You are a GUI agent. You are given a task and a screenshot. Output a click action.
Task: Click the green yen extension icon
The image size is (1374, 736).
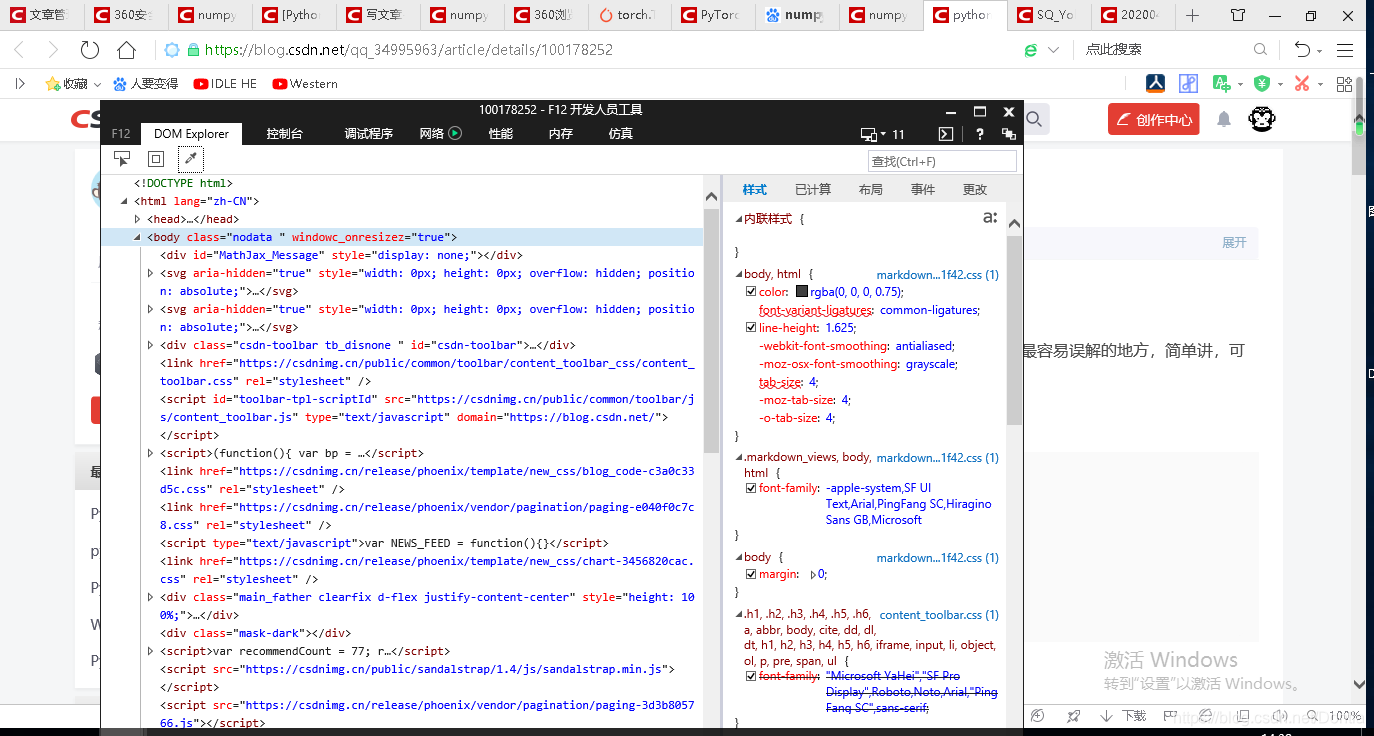(1262, 84)
